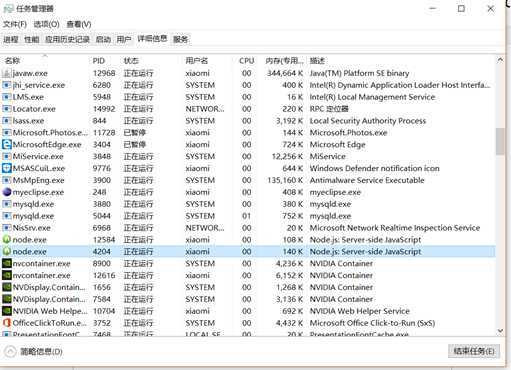This screenshot has height=370, width=511.
Task: Collapse to fewer details with arrow icon
Action: [x=10, y=351]
